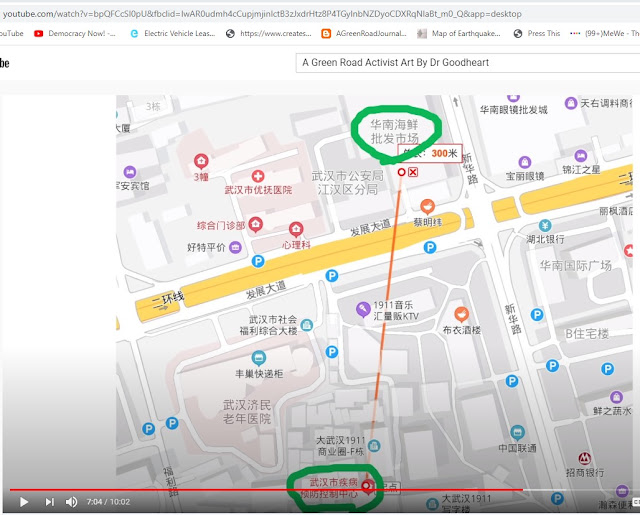Seek on the red video progress bar
640x515 pixels.
266,489
